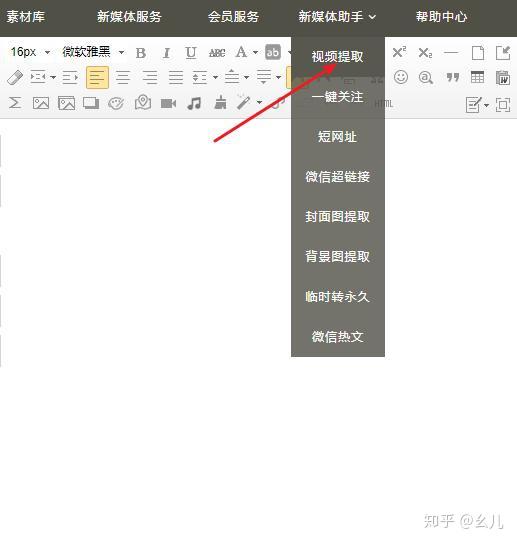This screenshot has height=544, width=517.
Task: Toggle justify alignment
Action: 176,77
